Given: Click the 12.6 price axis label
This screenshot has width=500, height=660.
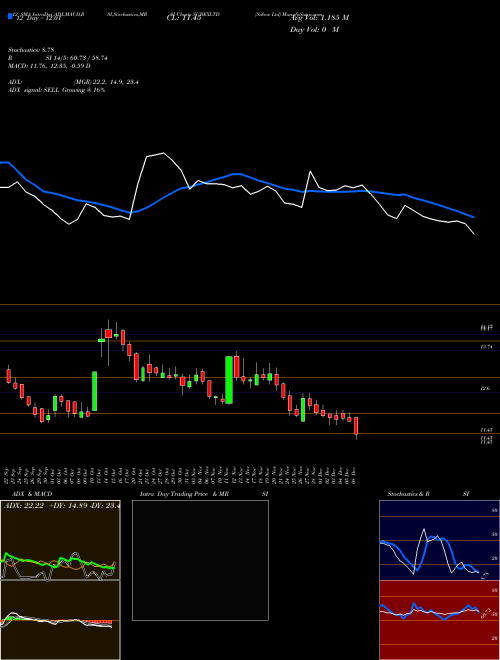Looking at the screenshot, I should (486, 389).
